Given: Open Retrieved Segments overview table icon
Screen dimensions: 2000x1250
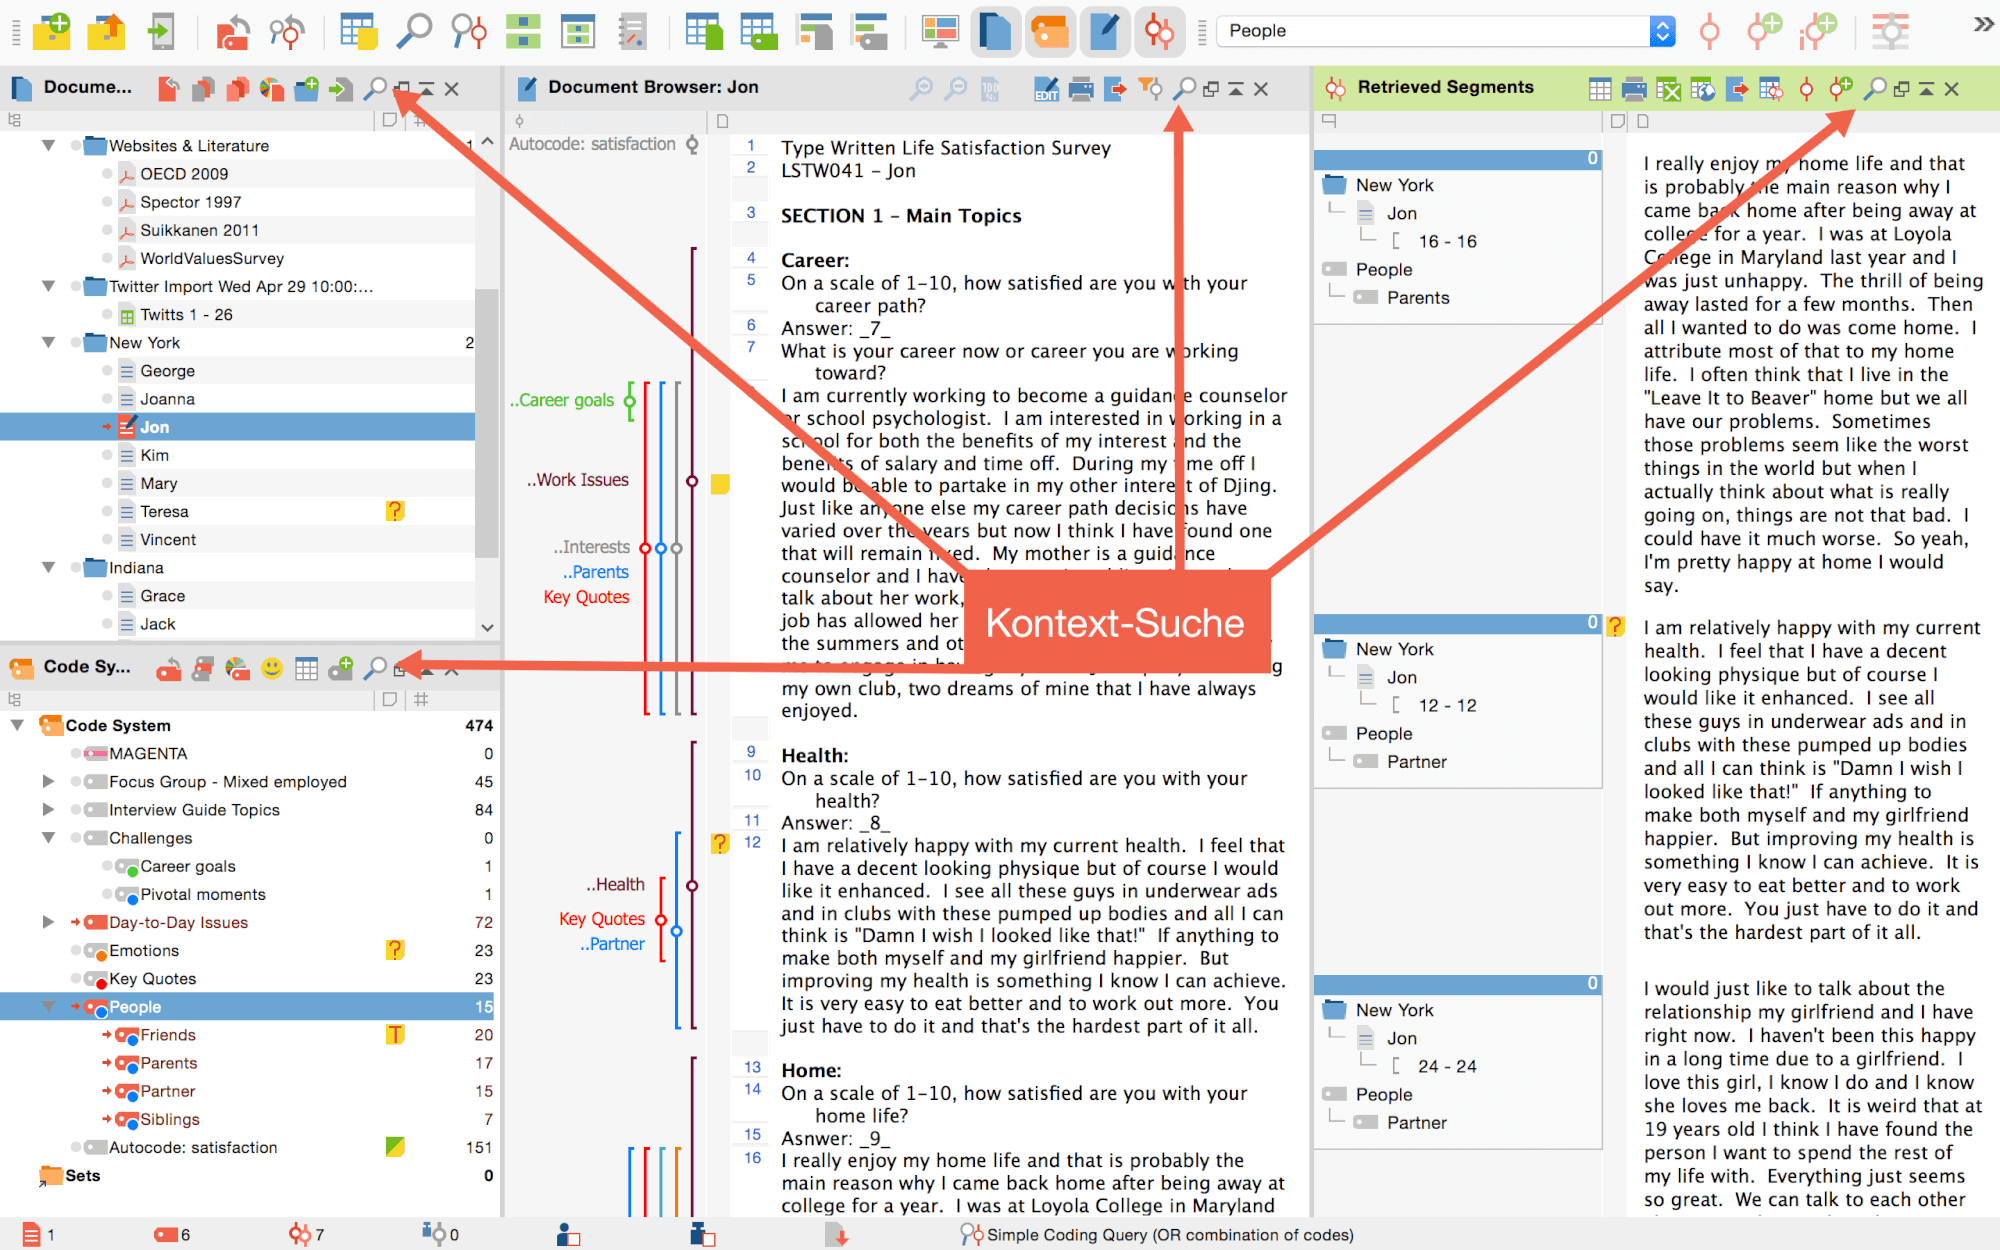Looking at the screenshot, I should pyautogui.click(x=1600, y=89).
